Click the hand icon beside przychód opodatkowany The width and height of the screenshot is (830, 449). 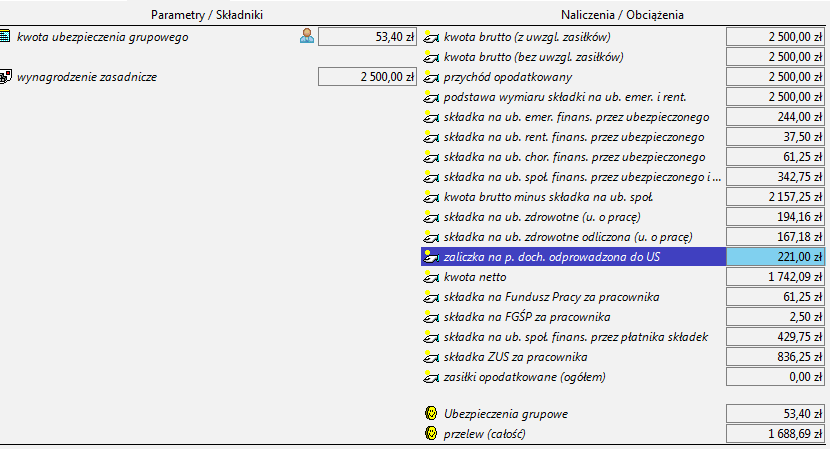(431, 77)
